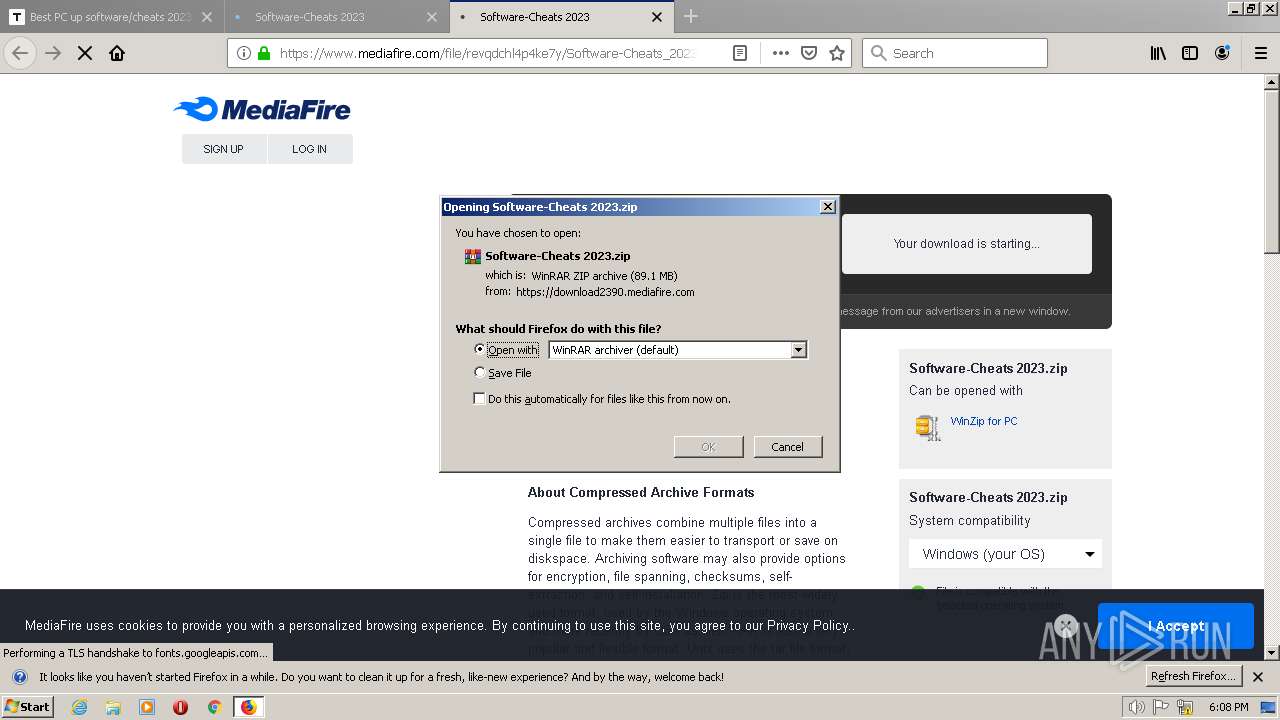Image resolution: width=1280 pixels, height=720 pixels.
Task: Toggle reader view icon
Action: tap(740, 53)
